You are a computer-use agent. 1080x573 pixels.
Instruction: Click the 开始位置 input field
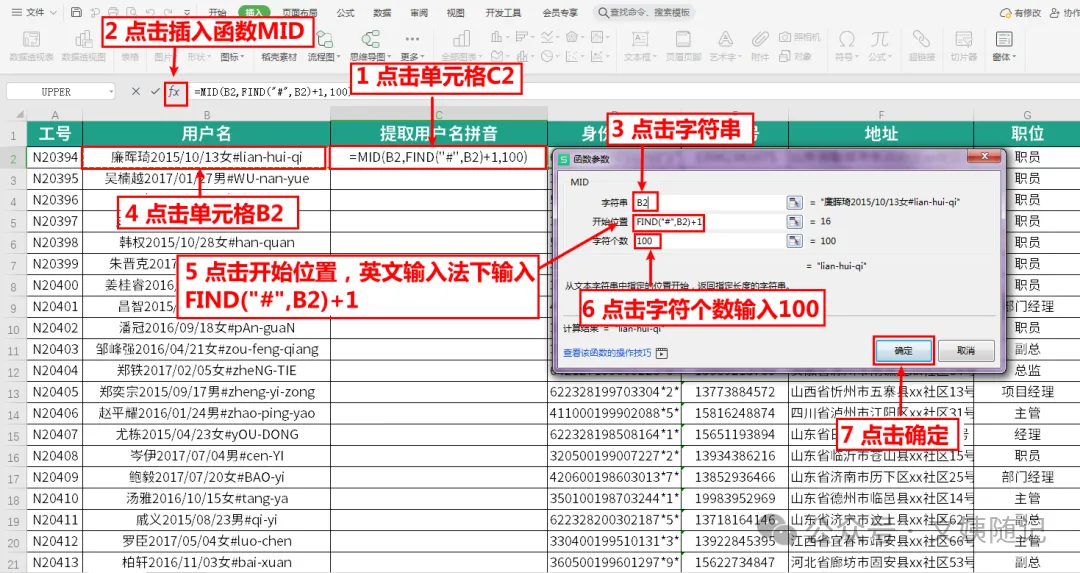pyautogui.click(x=708, y=221)
